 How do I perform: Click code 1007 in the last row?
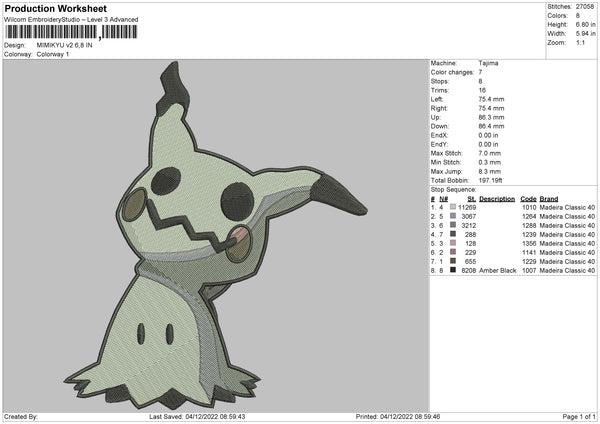529,270
